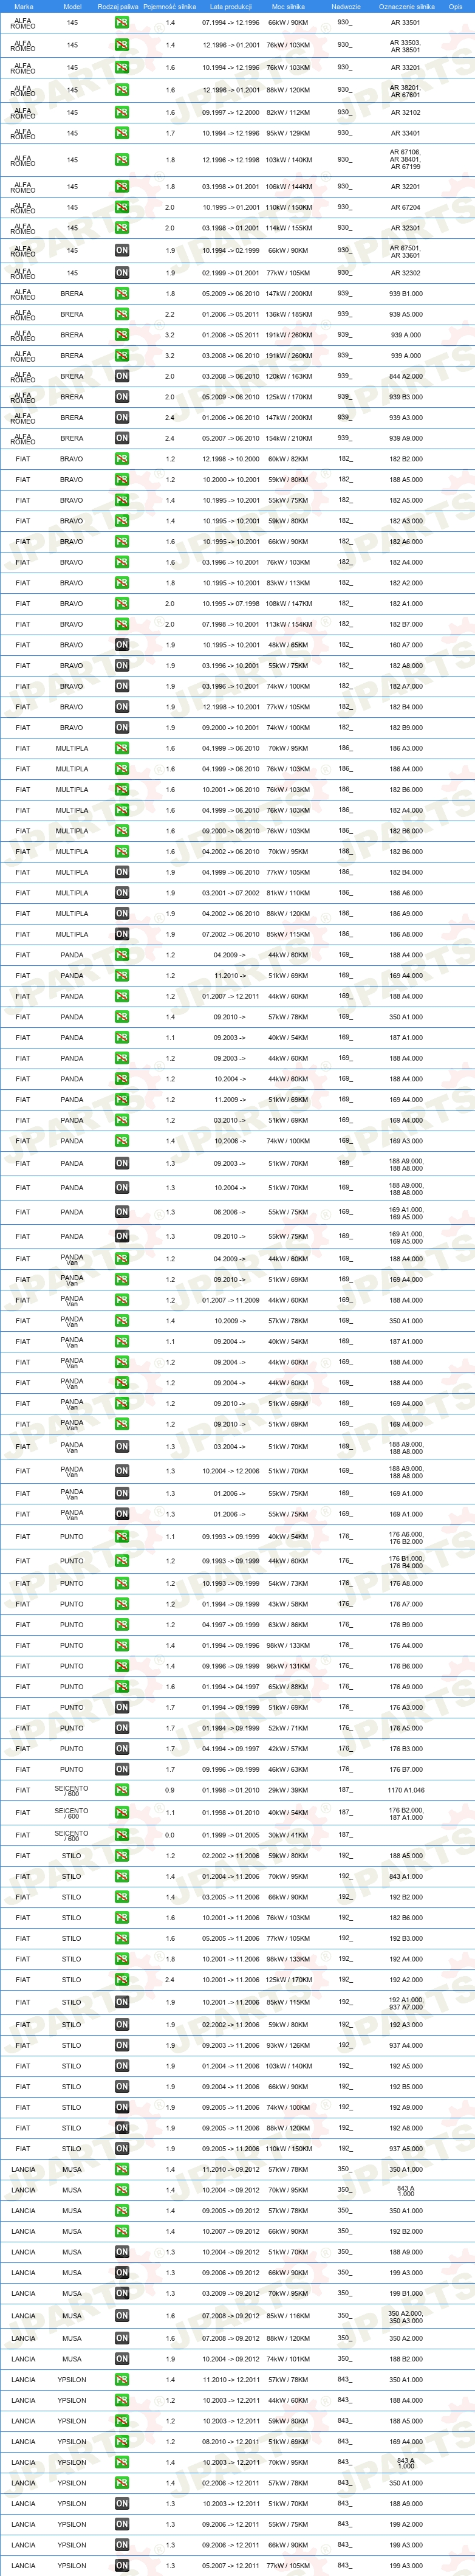
Task: Click the power cell 48kW / 65KM
Action: click(x=288, y=645)
